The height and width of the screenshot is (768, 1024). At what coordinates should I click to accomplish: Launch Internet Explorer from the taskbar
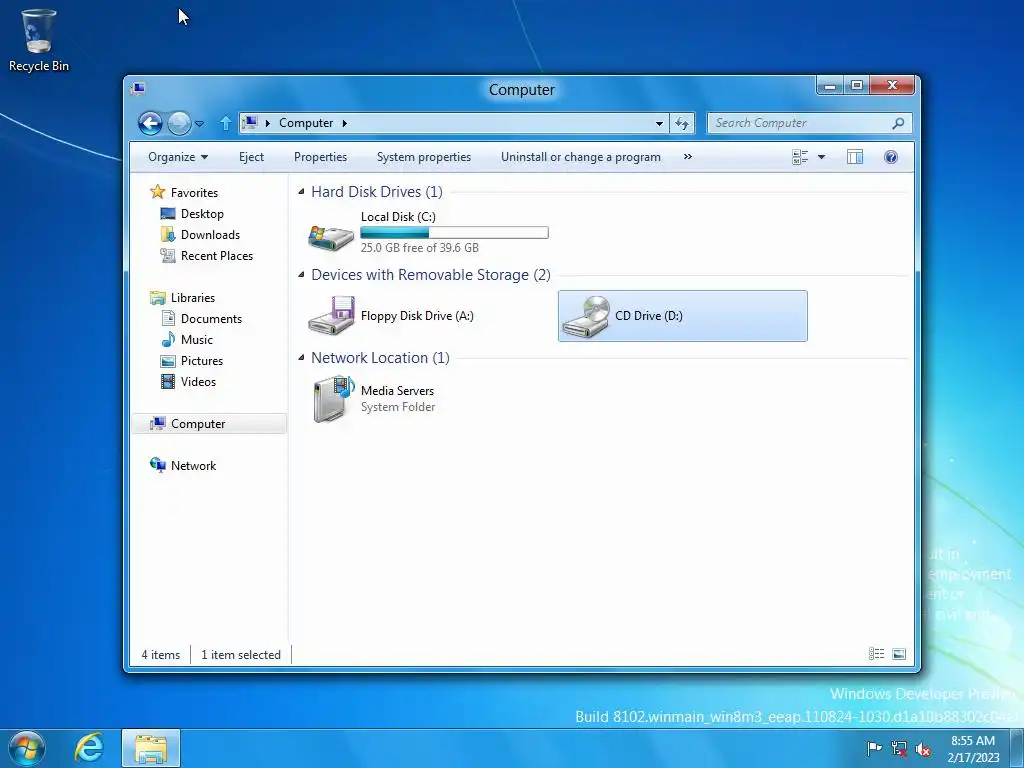[89, 748]
